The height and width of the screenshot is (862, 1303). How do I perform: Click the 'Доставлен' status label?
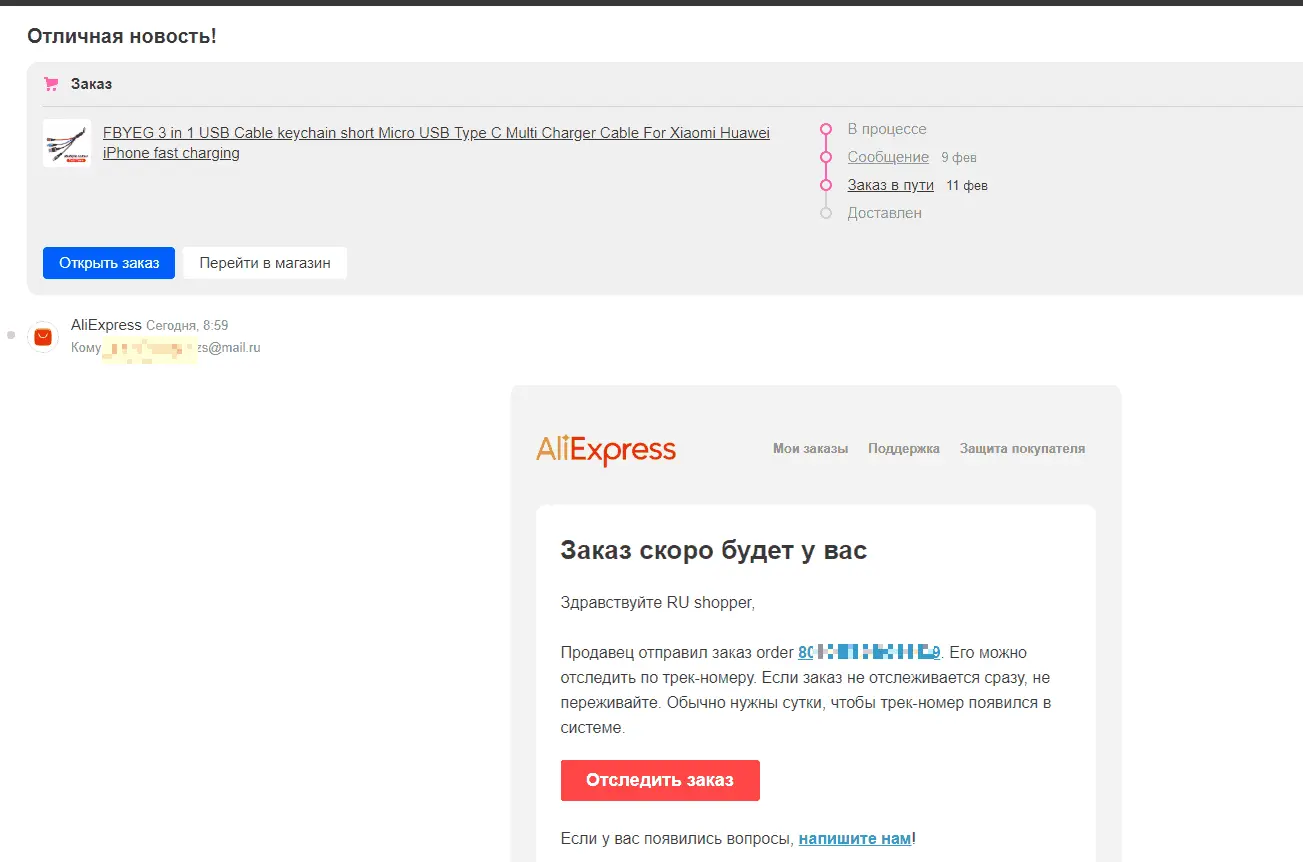coord(885,213)
